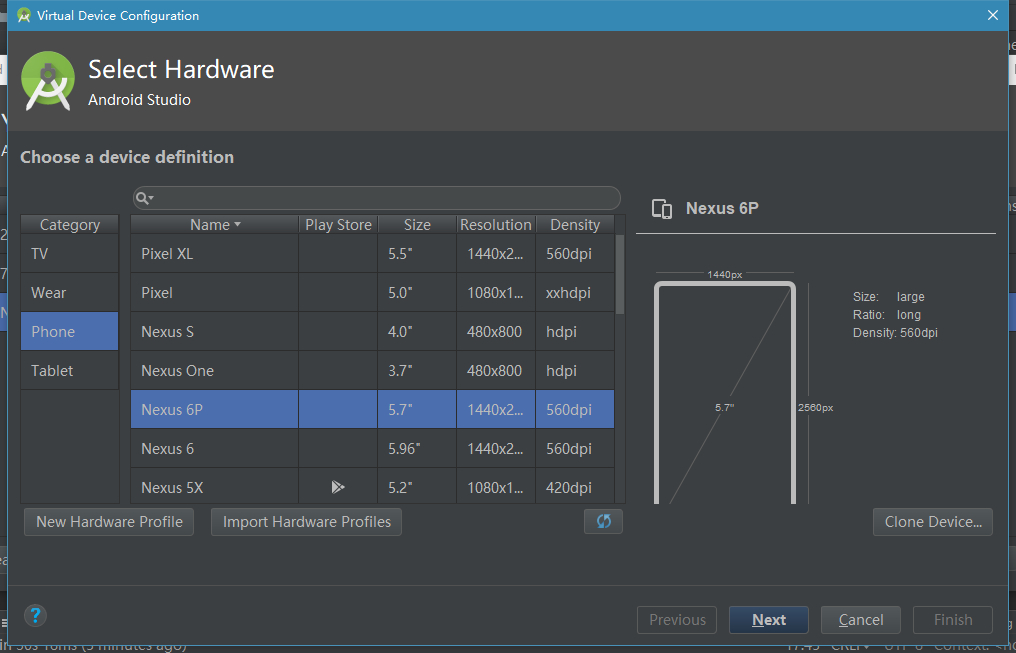
Task: Open the help question mark icon
Action: (x=36, y=615)
